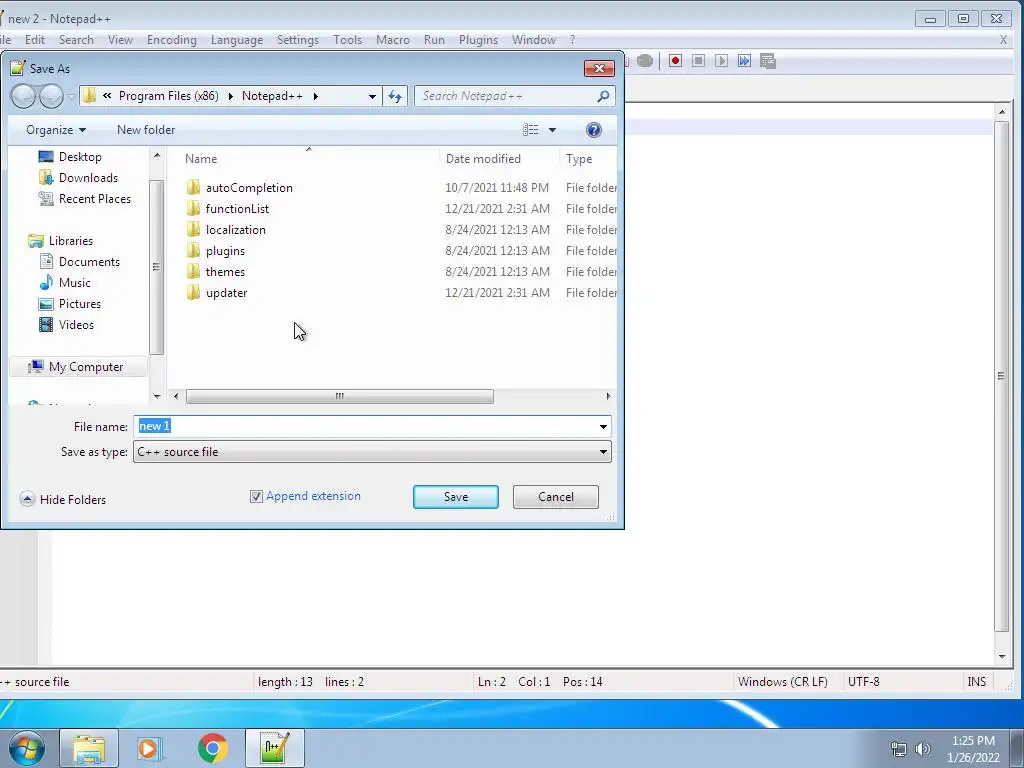Screen dimensions: 1024x768
Task: Launch Chrome from the taskbar
Action: pos(212,748)
